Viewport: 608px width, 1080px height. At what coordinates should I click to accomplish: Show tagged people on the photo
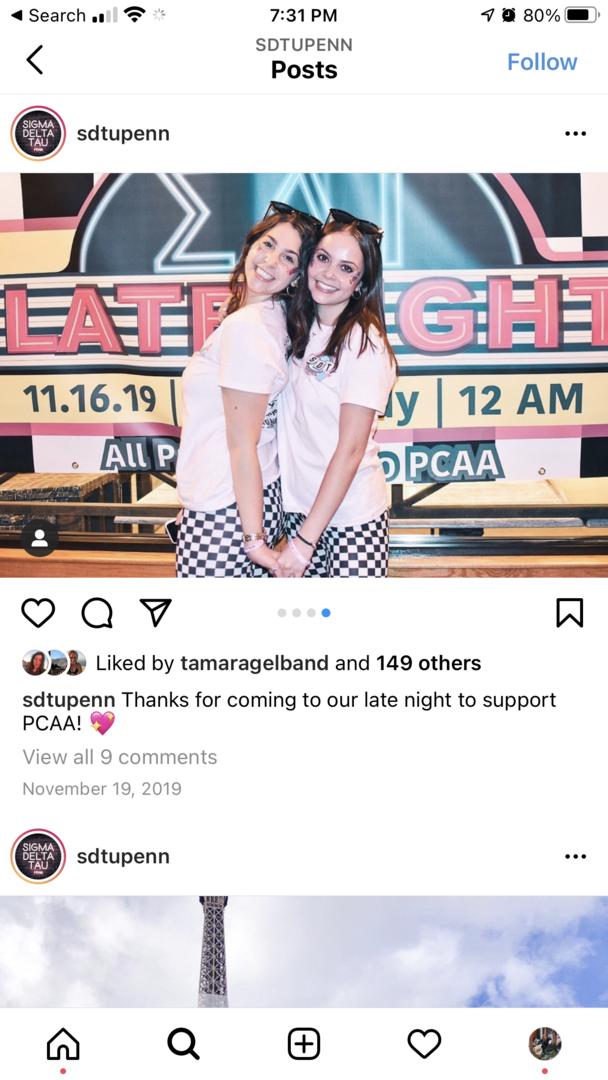(x=39, y=538)
